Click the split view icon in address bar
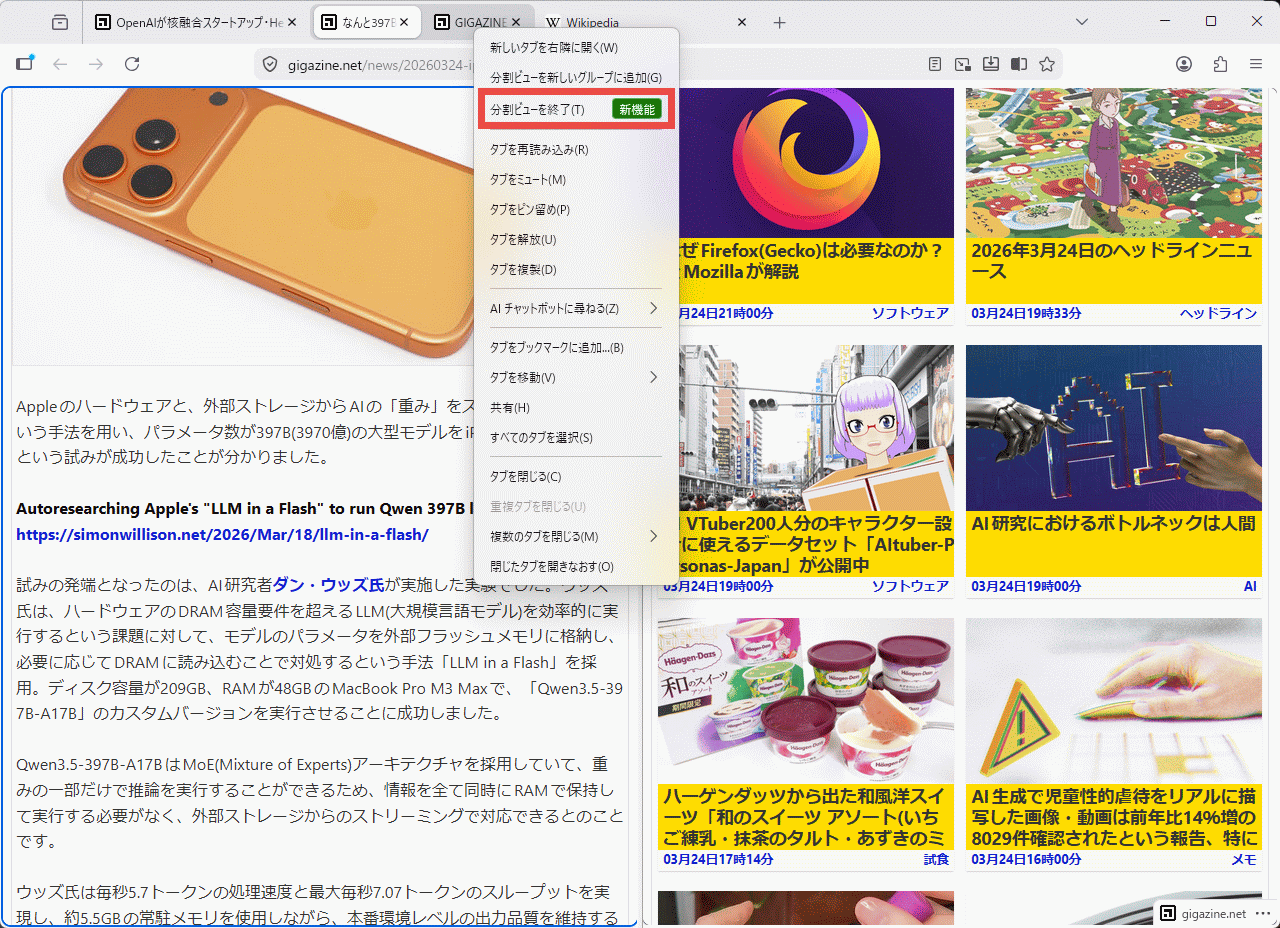This screenshot has width=1280, height=928. click(x=1018, y=64)
